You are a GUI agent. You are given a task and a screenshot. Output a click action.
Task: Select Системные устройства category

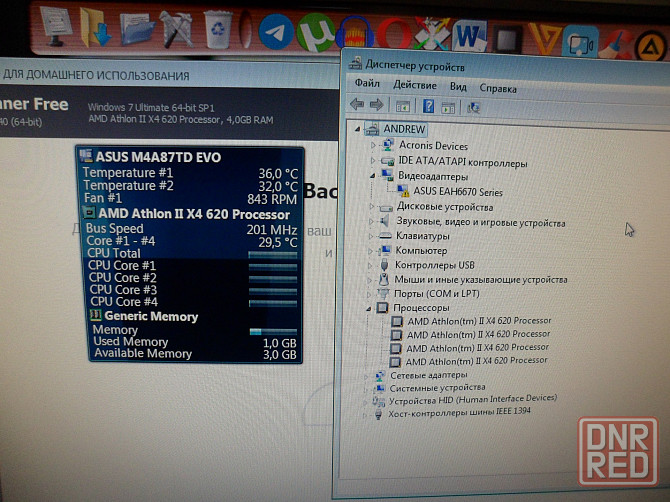coord(437,388)
